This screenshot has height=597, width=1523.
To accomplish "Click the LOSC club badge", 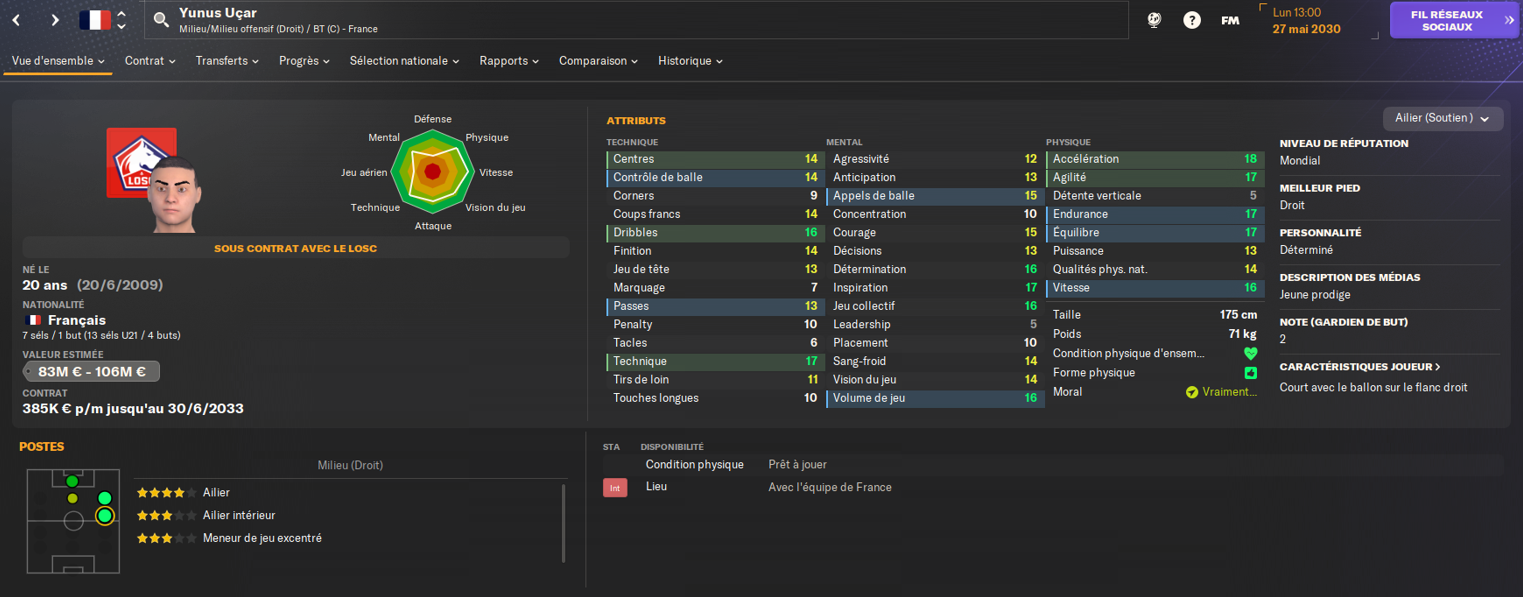I will point(141,162).
